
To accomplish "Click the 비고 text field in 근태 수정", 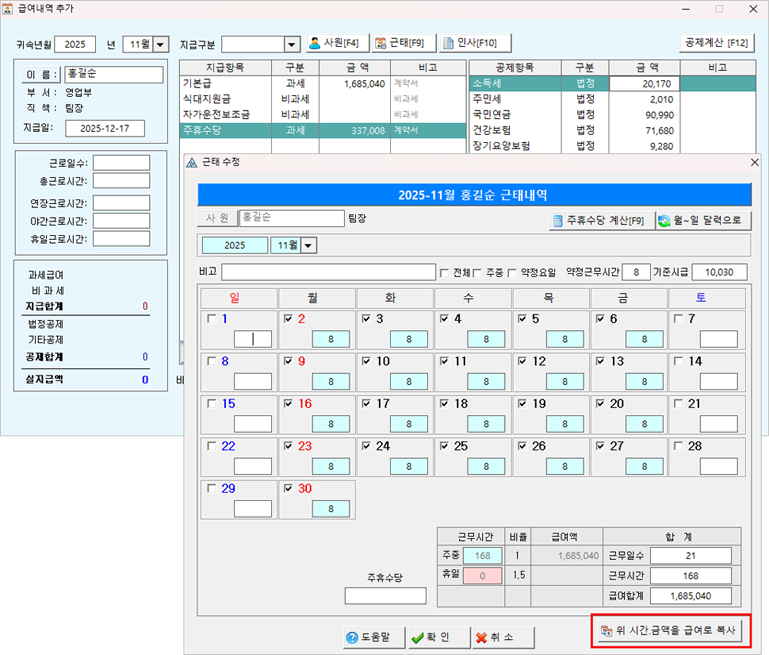I will click(x=329, y=272).
